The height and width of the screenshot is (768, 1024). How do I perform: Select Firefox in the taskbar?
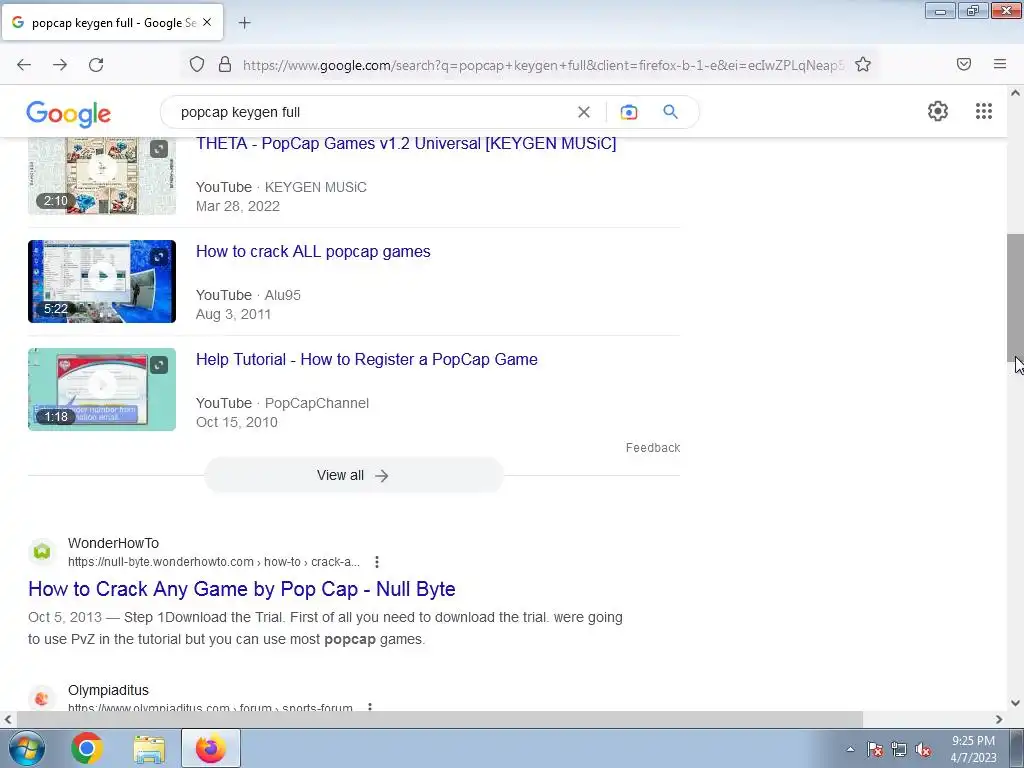point(210,748)
